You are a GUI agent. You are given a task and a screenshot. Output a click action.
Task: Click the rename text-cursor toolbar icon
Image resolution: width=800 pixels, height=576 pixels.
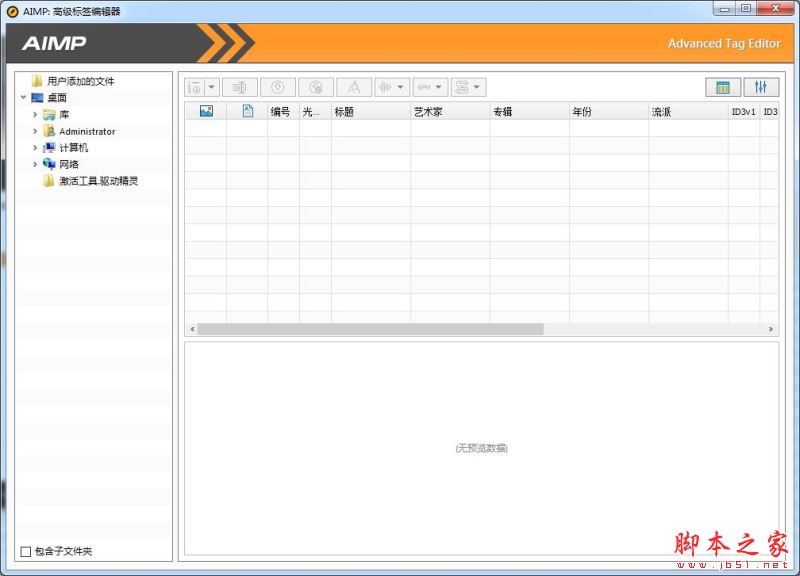coord(240,87)
